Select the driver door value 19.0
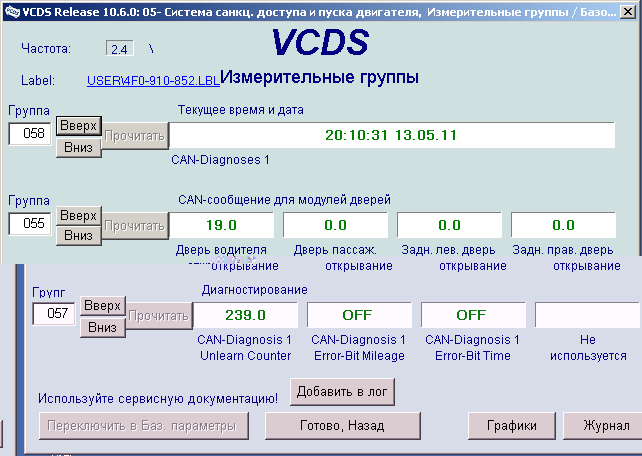 [222, 225]
